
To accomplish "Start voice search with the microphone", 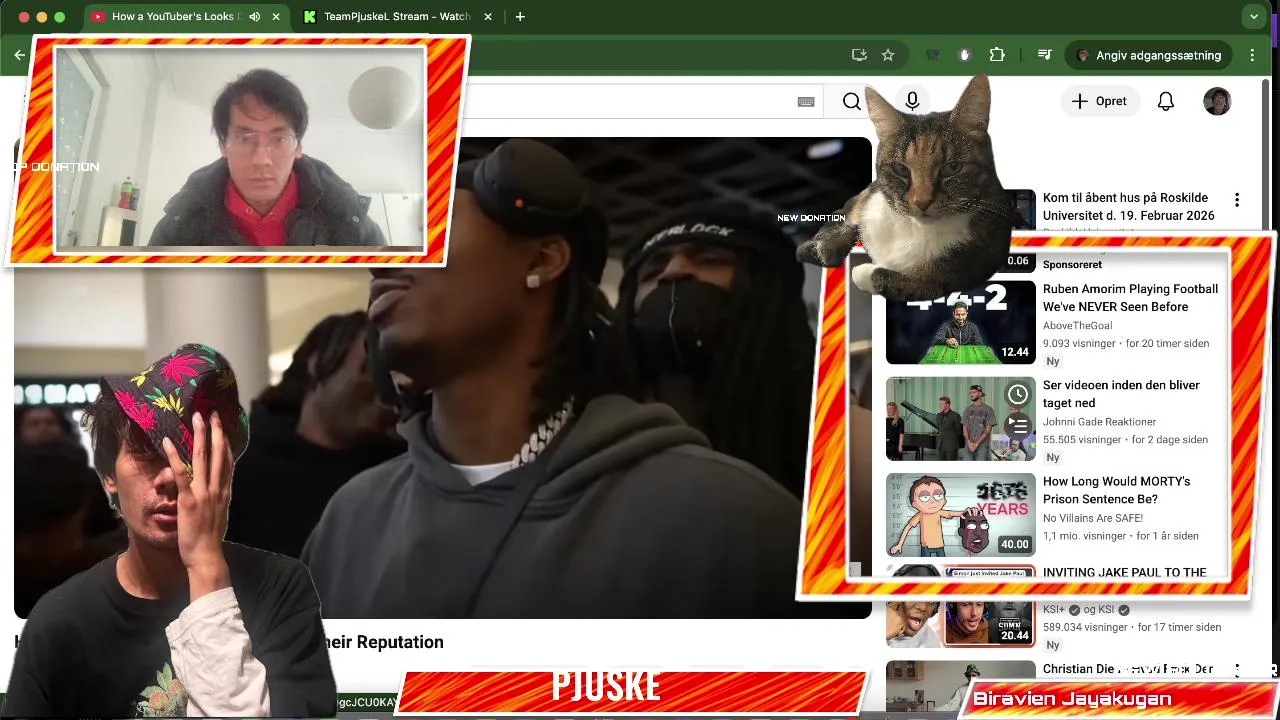I will coord(912,101).
